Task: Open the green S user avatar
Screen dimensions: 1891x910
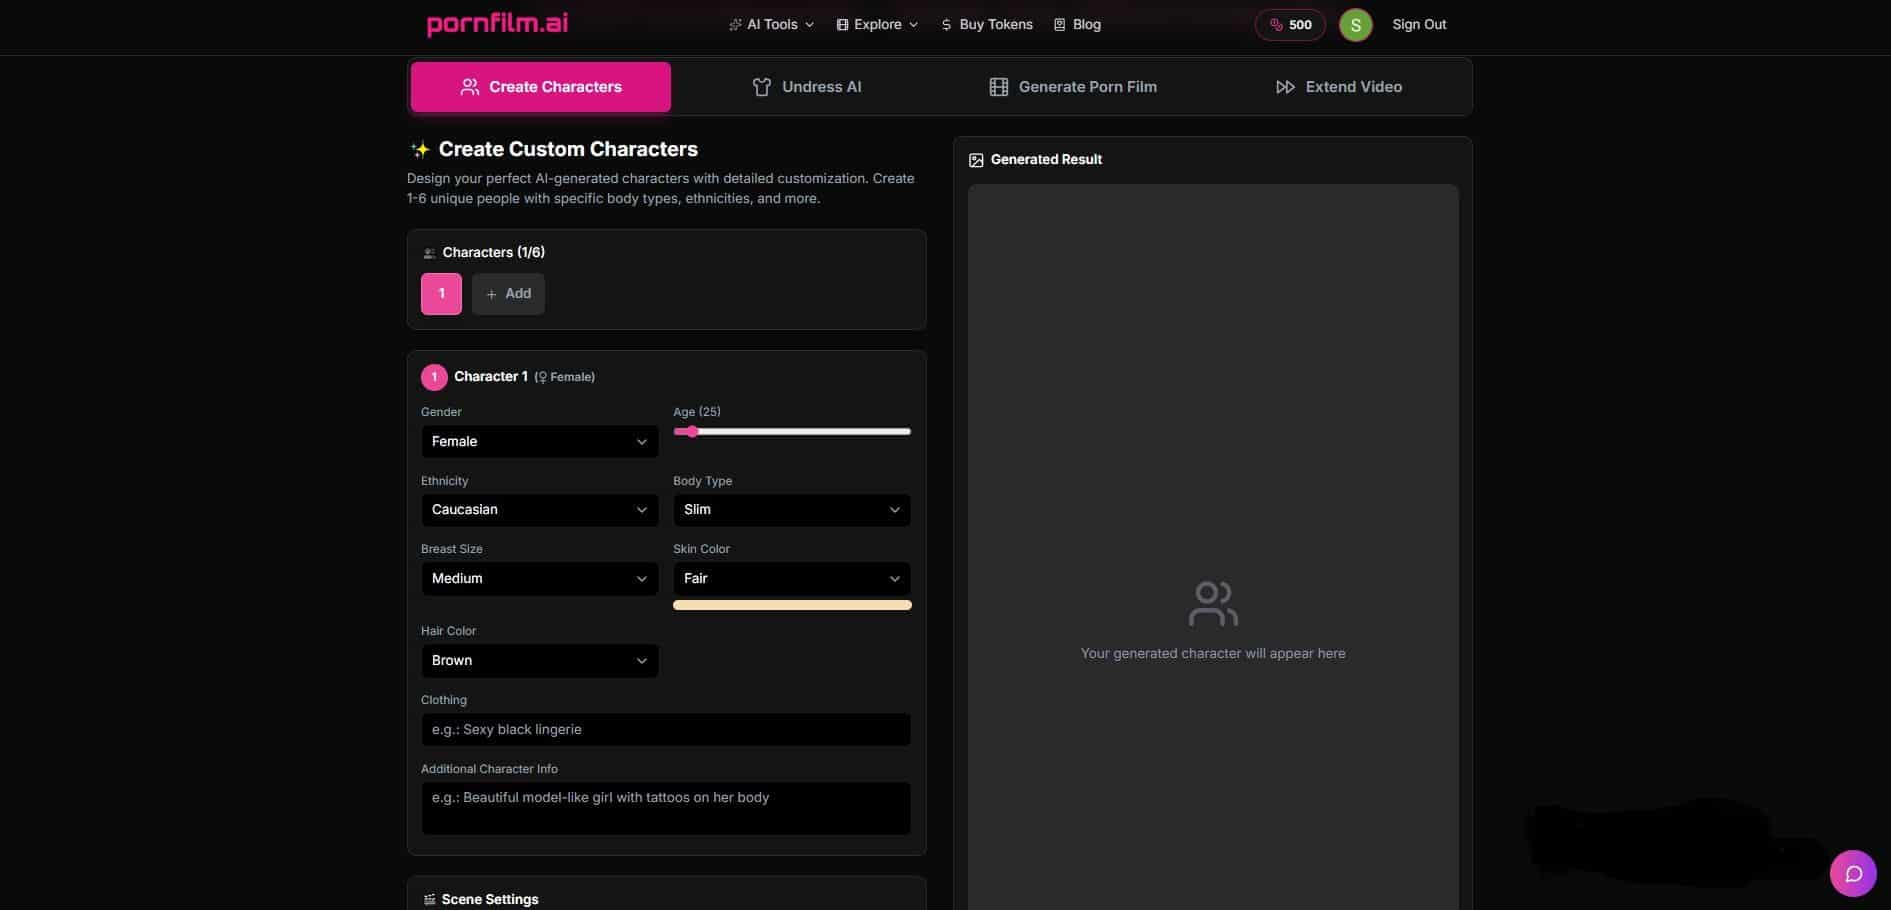Action: point(1355,25)
